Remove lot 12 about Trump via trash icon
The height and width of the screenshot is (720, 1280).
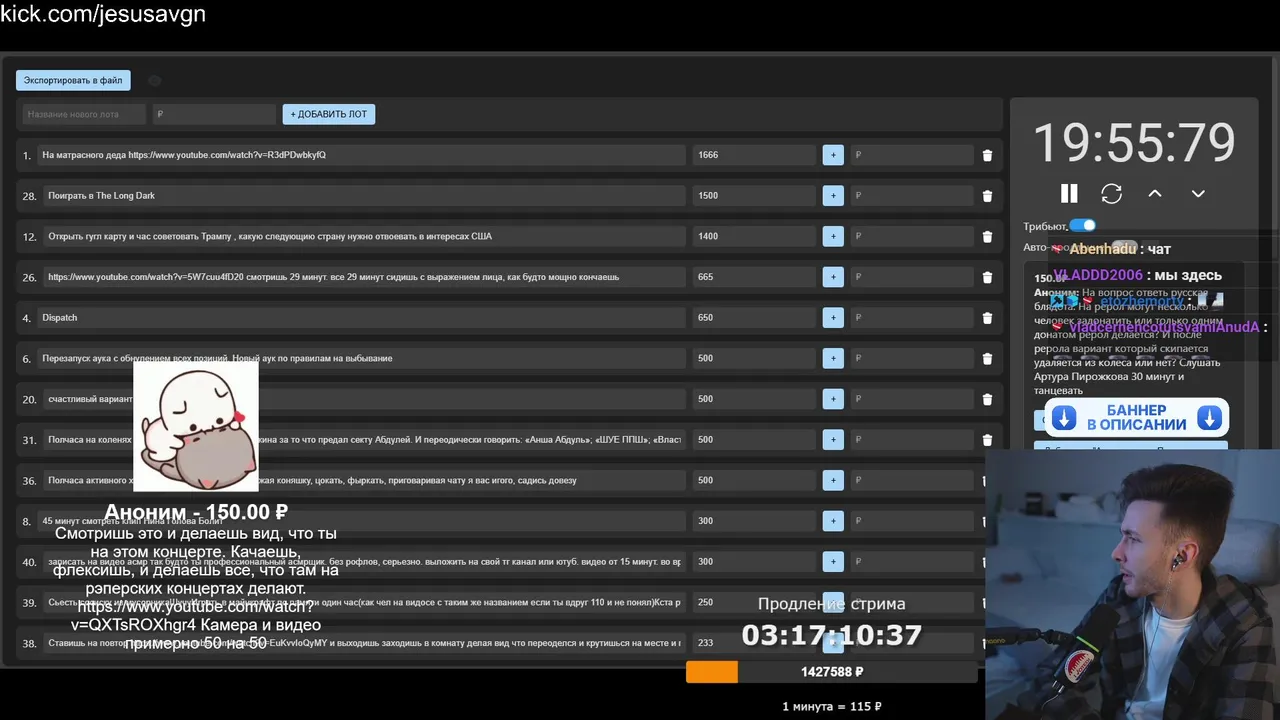(987, 237)
